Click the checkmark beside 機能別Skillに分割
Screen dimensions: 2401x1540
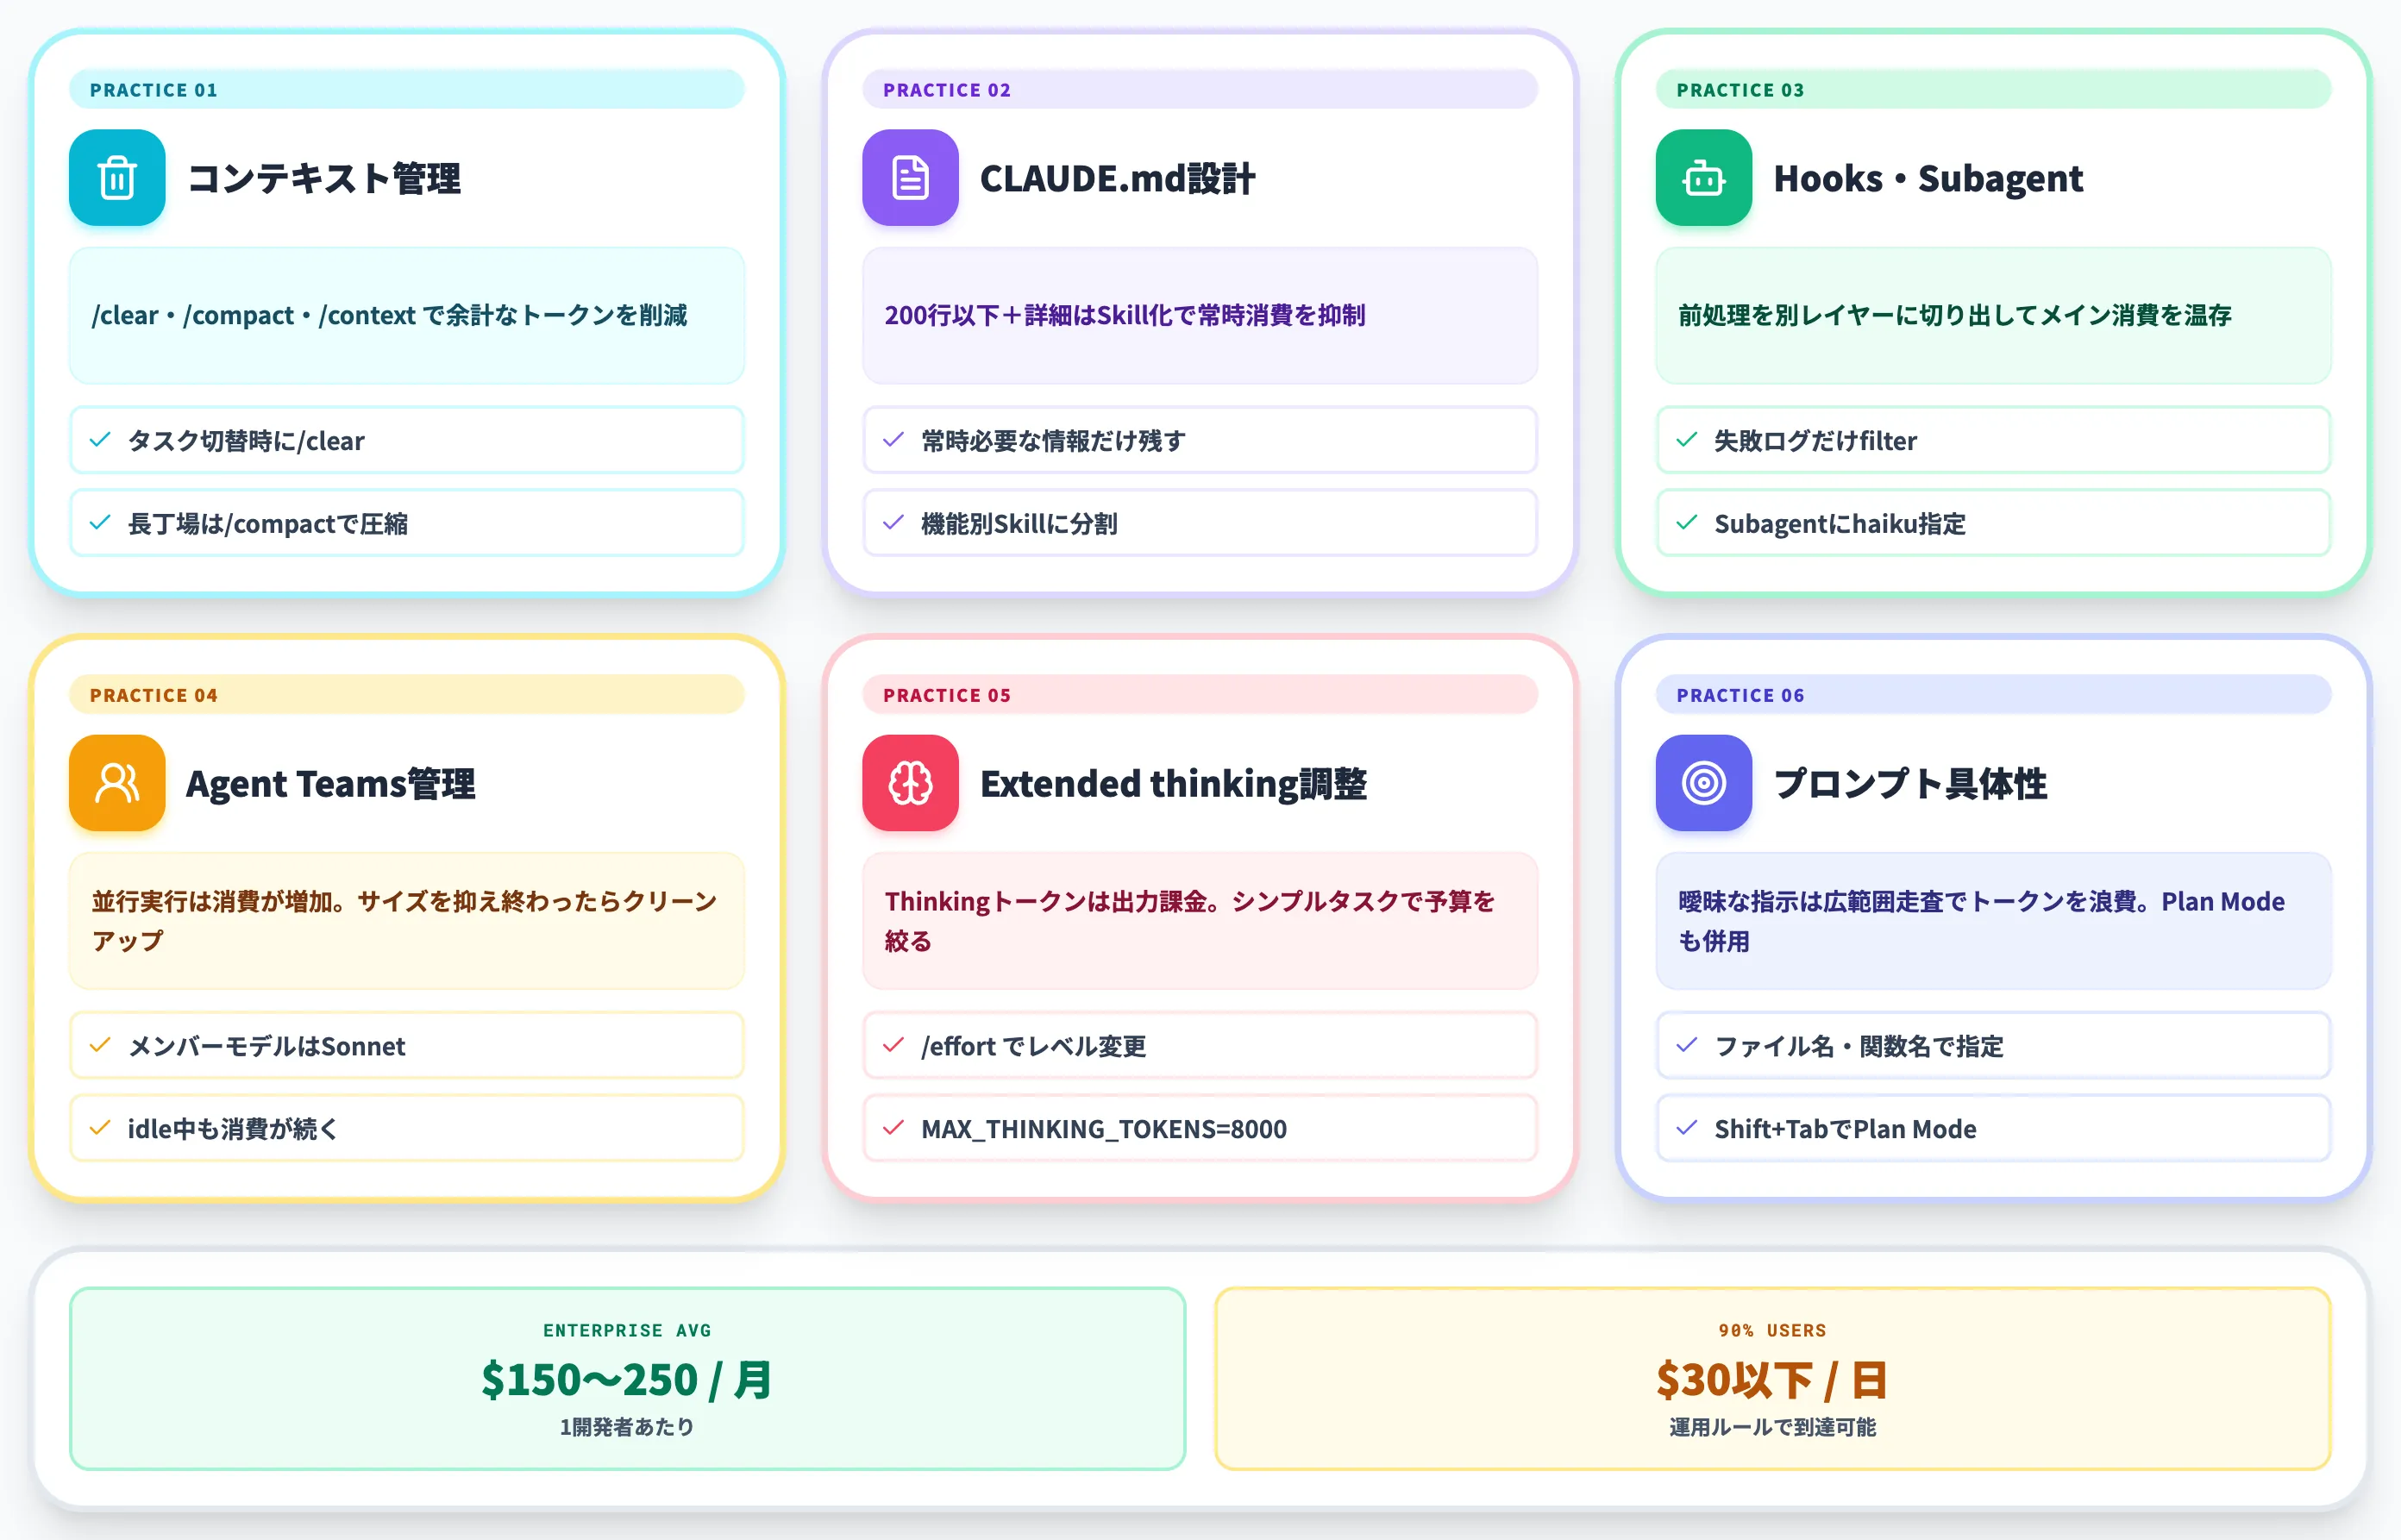point(893,523)
